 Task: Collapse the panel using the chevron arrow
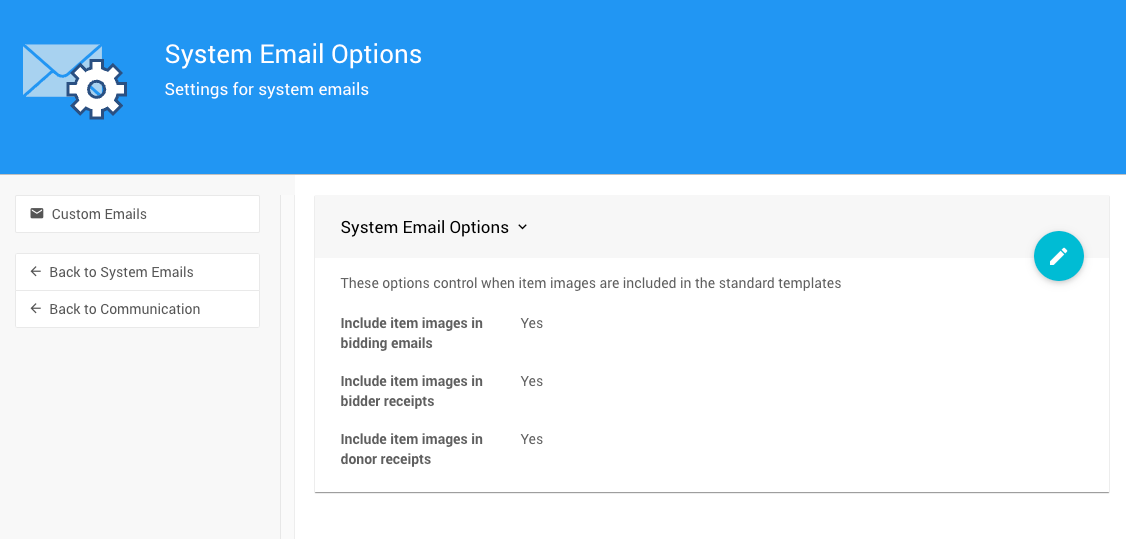(522, 228)
